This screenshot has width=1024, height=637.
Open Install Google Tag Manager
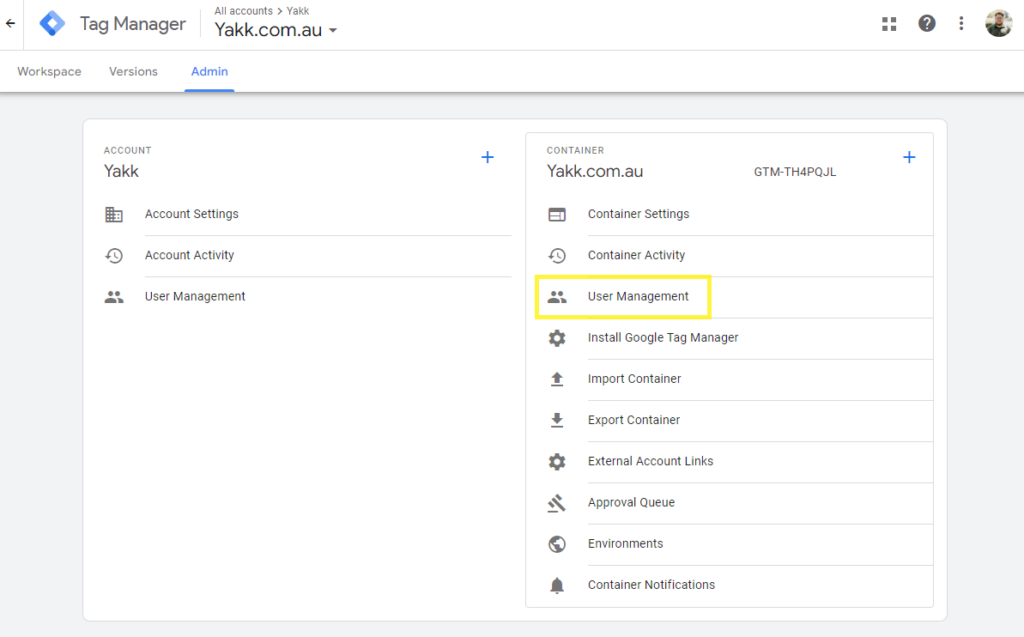tap(663, 338)
